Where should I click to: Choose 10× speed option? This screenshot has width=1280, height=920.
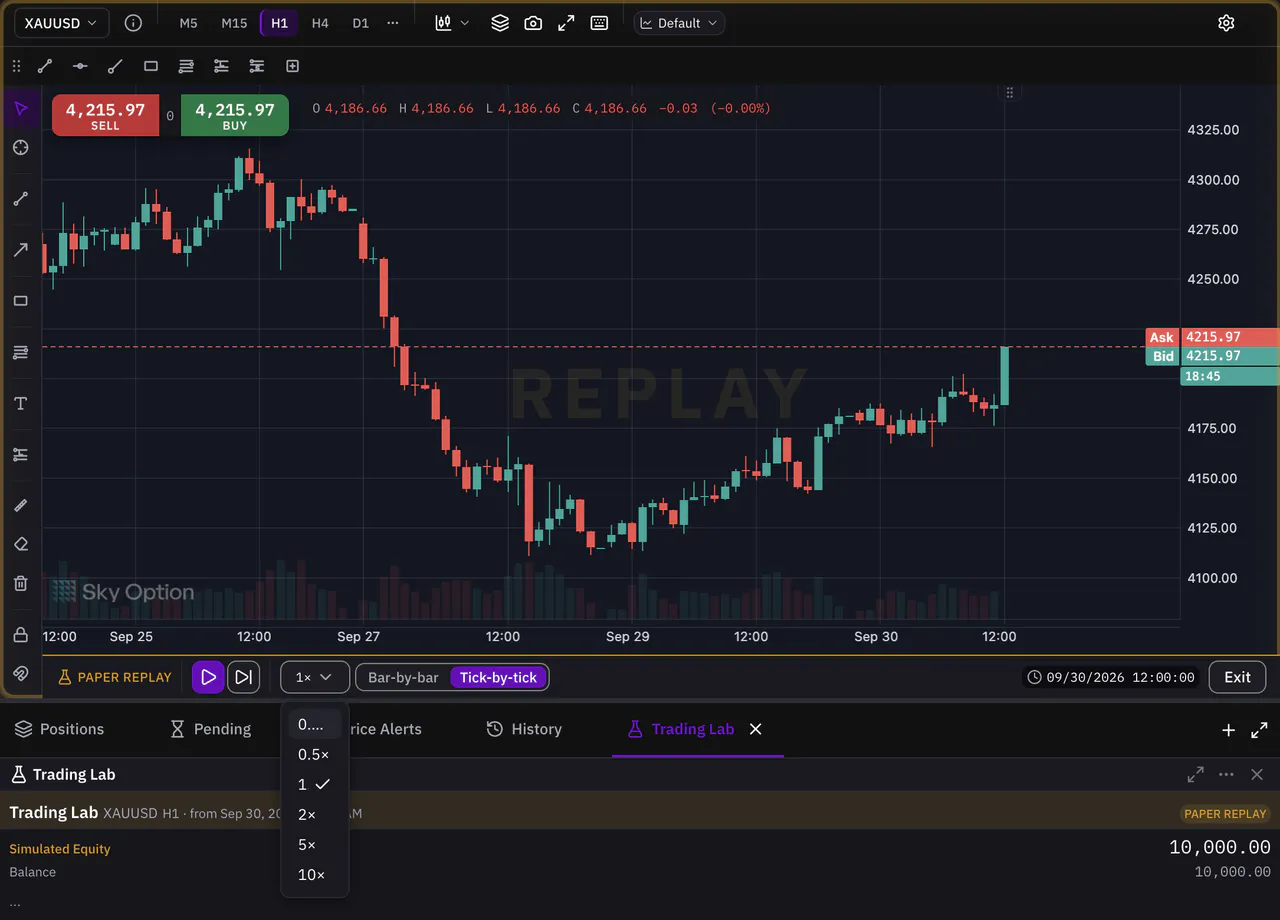pyautogui.click(x=314, y=875)
